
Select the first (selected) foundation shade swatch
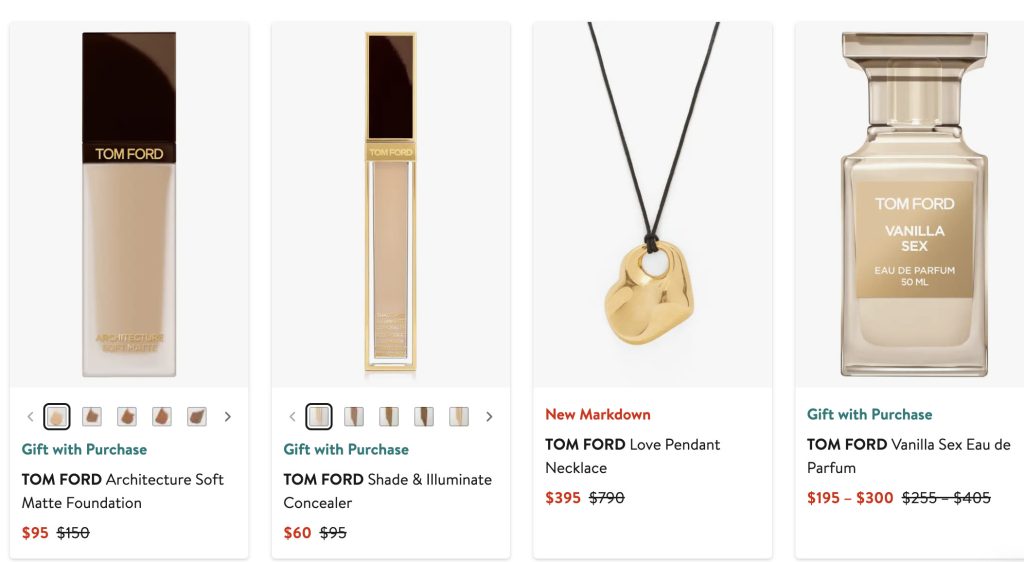point(57,416)
